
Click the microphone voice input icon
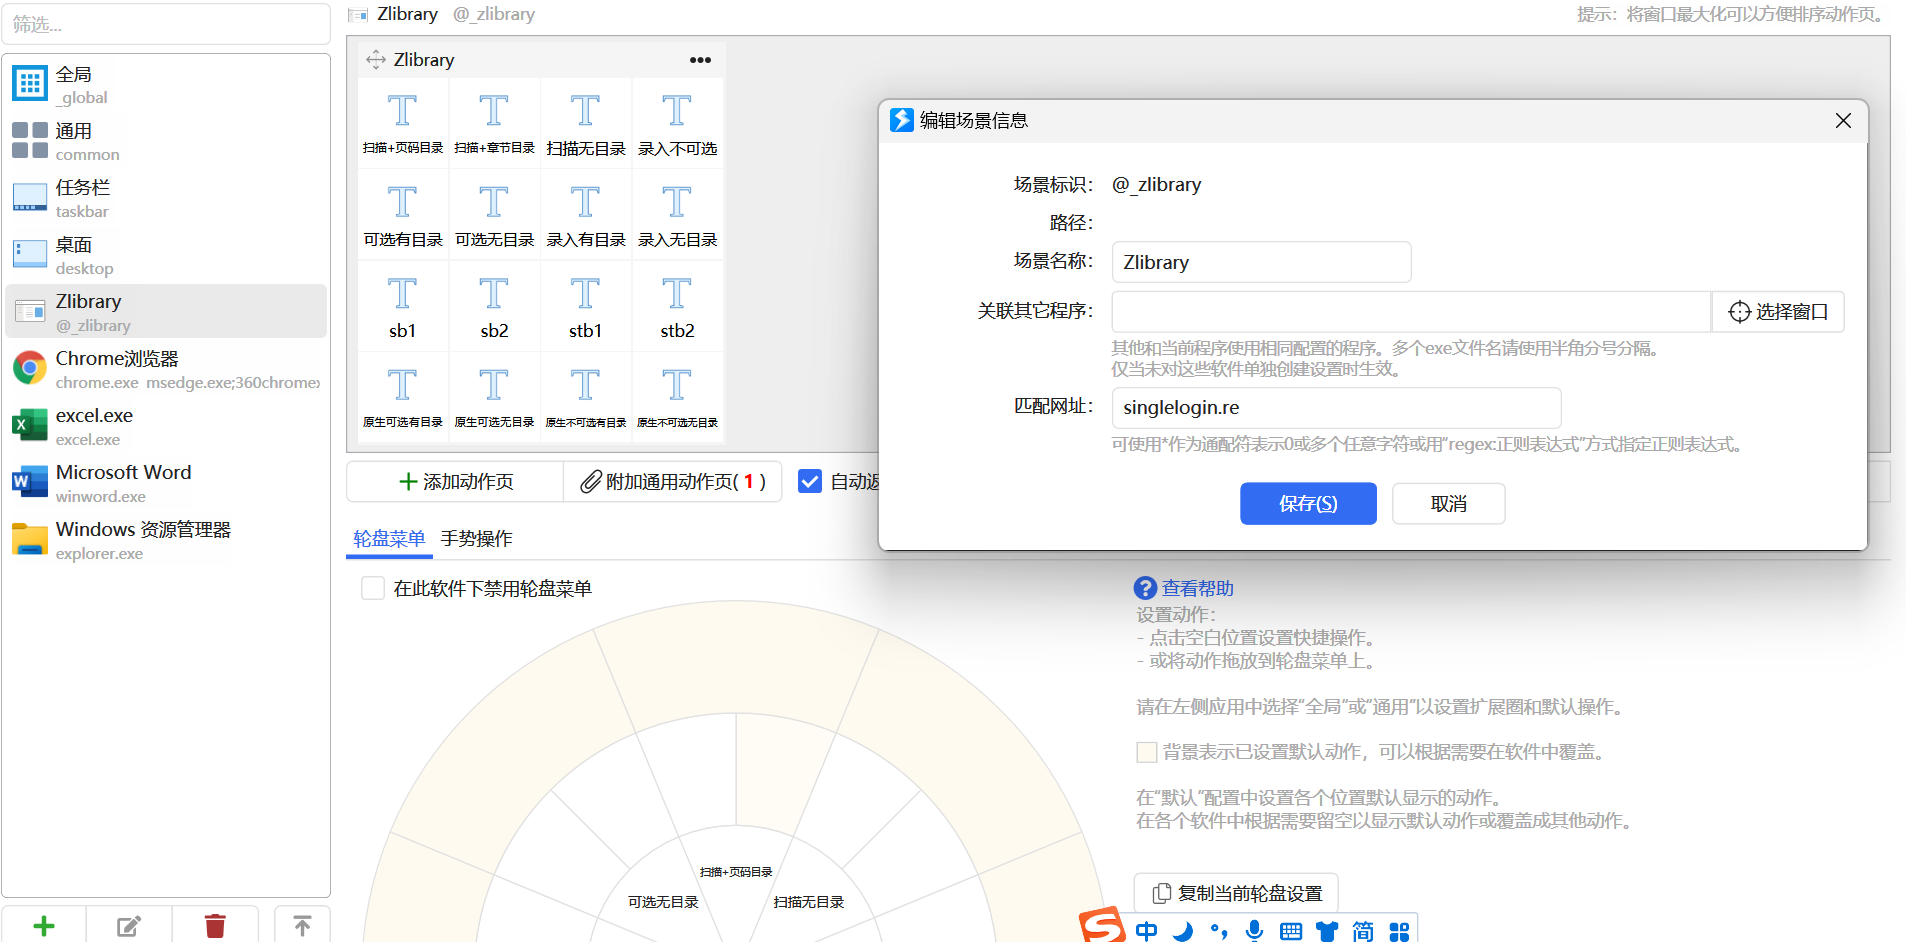click(x=1255, y=931)
